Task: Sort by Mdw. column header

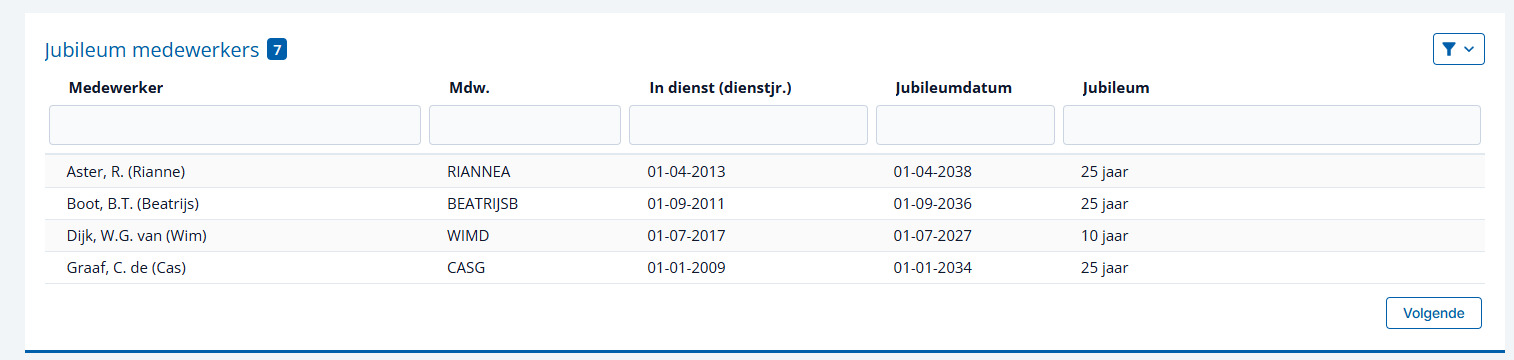Action: (469, 88)
